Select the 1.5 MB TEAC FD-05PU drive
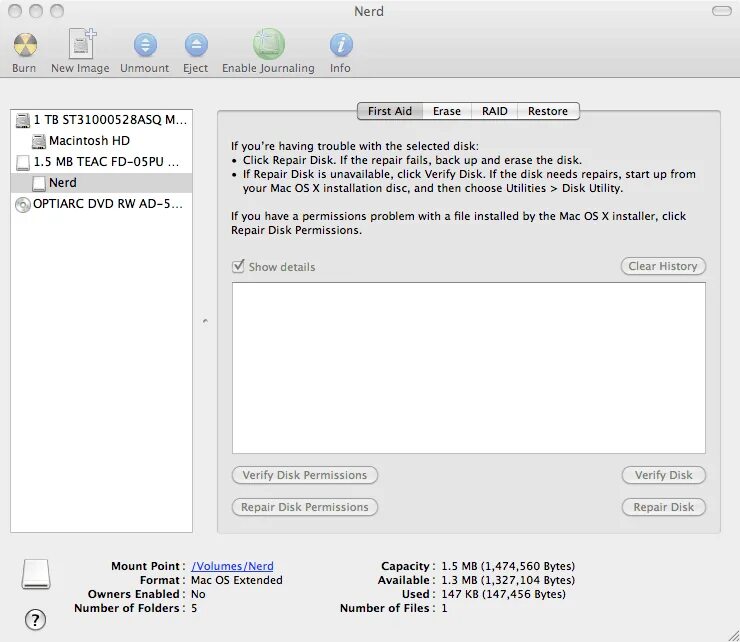Screen dimensions: 740x642 click(x=101, y=162)
